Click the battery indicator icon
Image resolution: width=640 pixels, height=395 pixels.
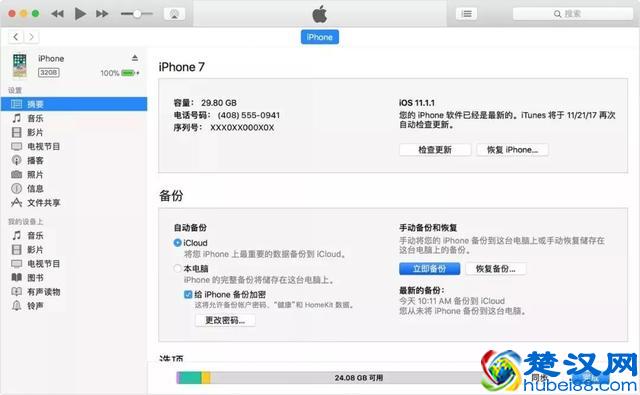(x=128, y=73)
